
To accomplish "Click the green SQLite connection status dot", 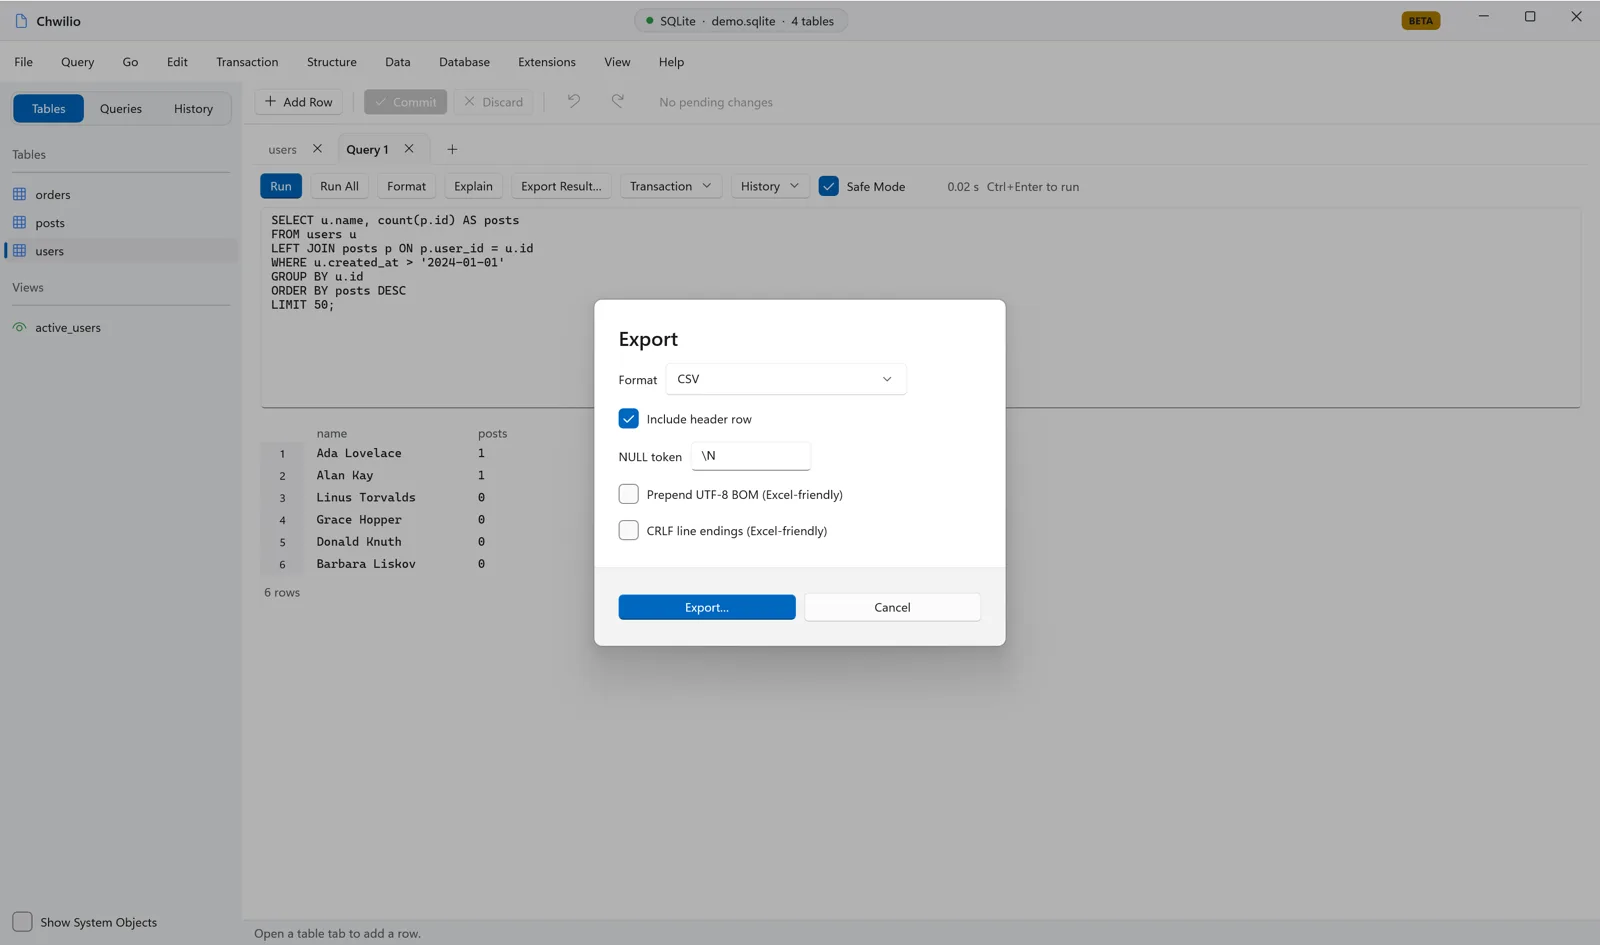I will point(649,20).
